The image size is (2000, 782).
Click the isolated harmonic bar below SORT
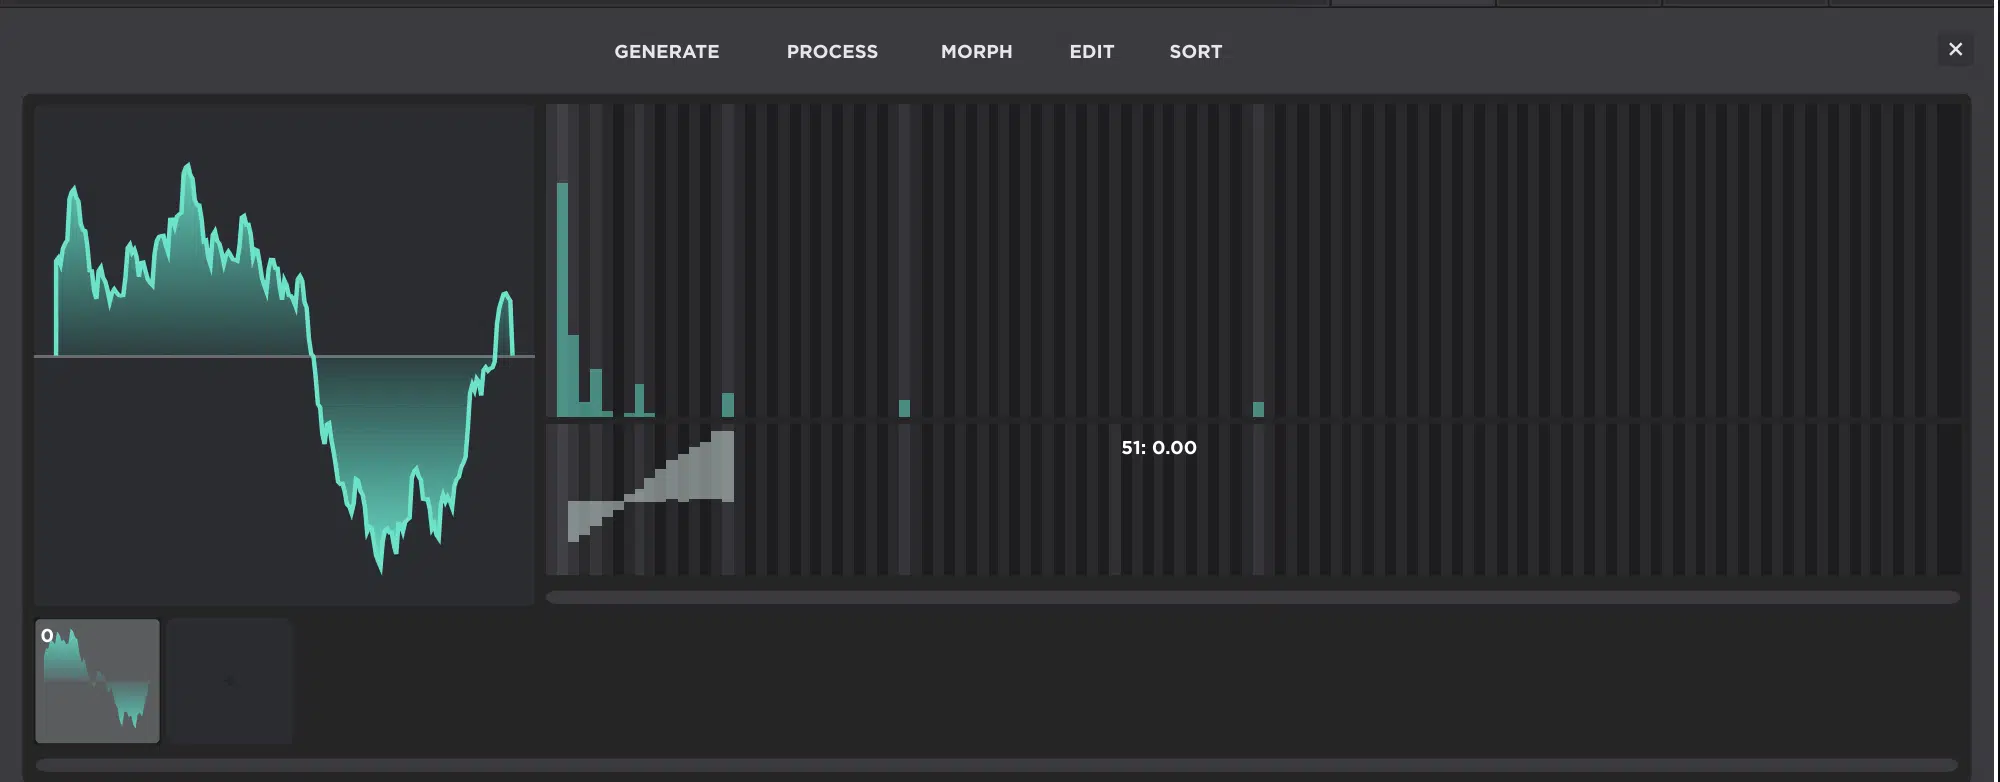(1258, 409)
